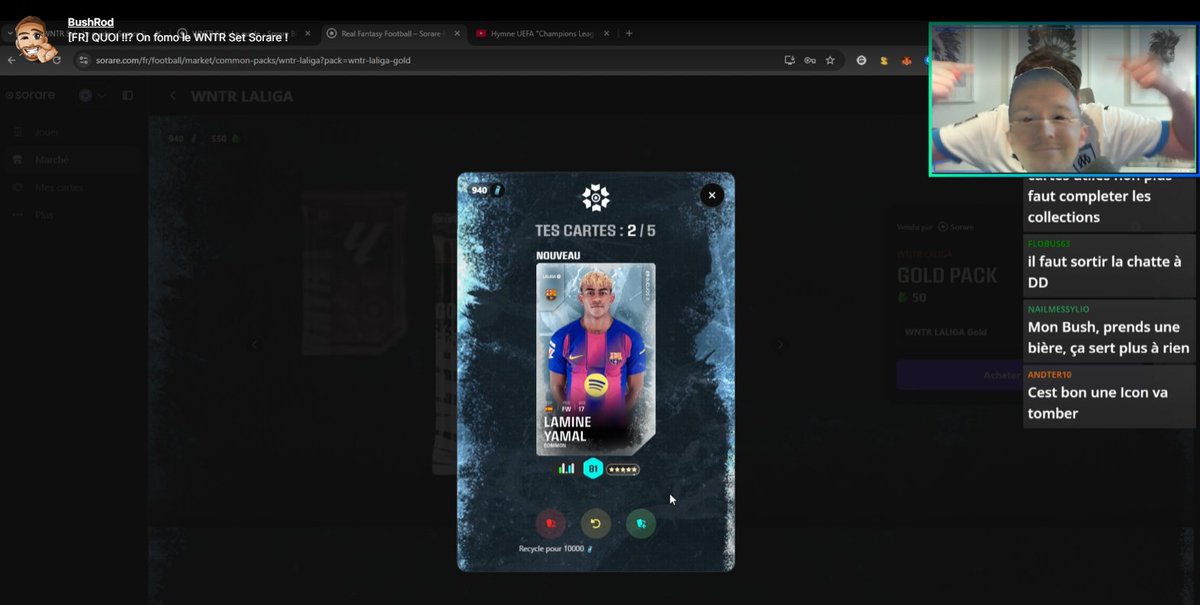The height and width of the screenshot is (605, 1200).
Task: Click the site info icon left of URL
Action: tap(84, 60)
